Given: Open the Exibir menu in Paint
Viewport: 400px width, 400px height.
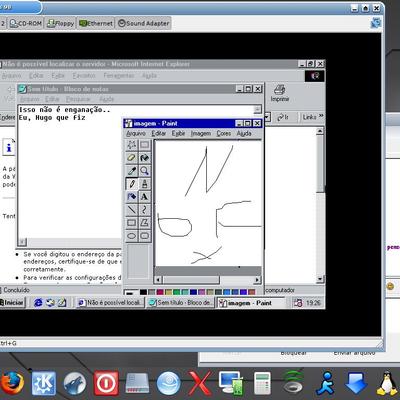Looking at the screenshot, I should pos(178,133).
